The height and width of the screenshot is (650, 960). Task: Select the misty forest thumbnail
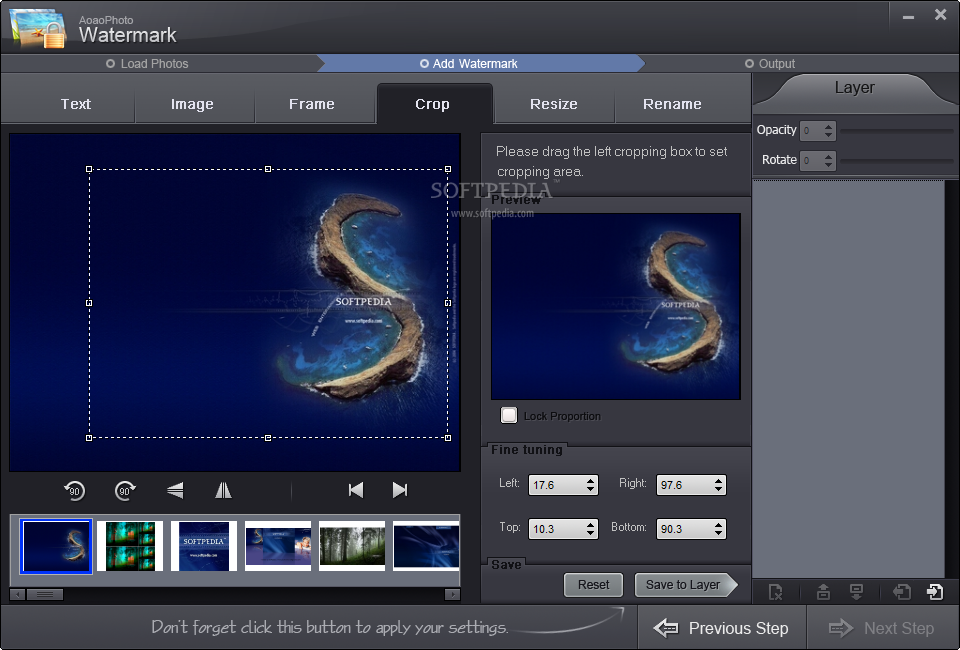pyautogui.click(x=352, y=546)
